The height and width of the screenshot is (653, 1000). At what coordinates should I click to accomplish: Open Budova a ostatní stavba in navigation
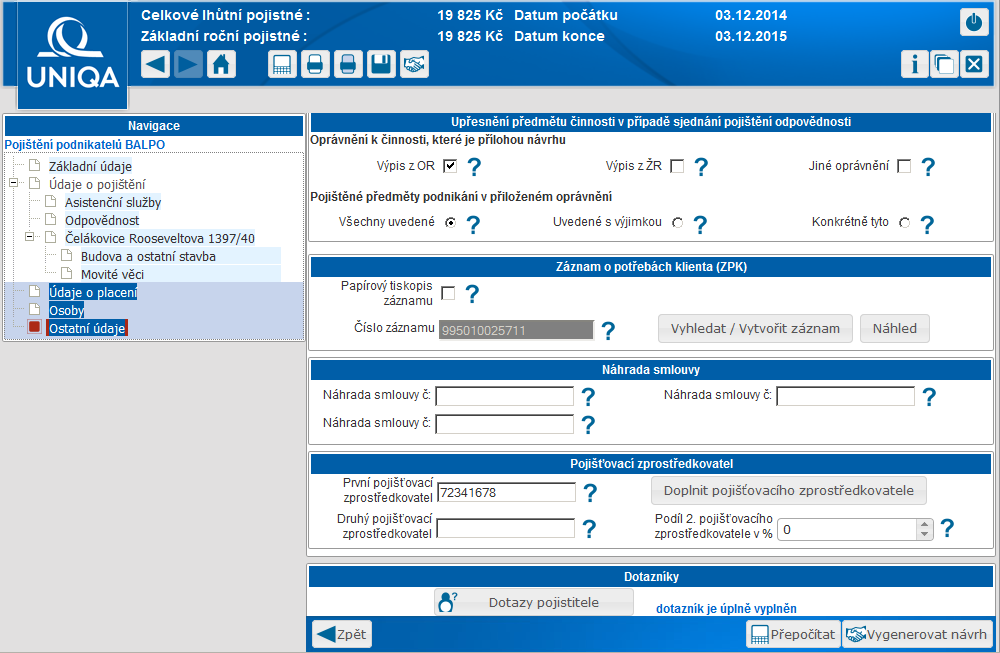(x=148, y=256)
